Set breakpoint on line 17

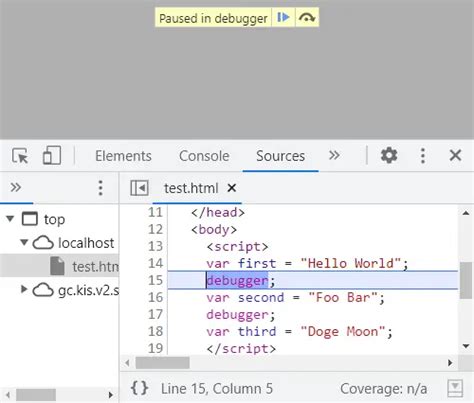tap(155, 314)
